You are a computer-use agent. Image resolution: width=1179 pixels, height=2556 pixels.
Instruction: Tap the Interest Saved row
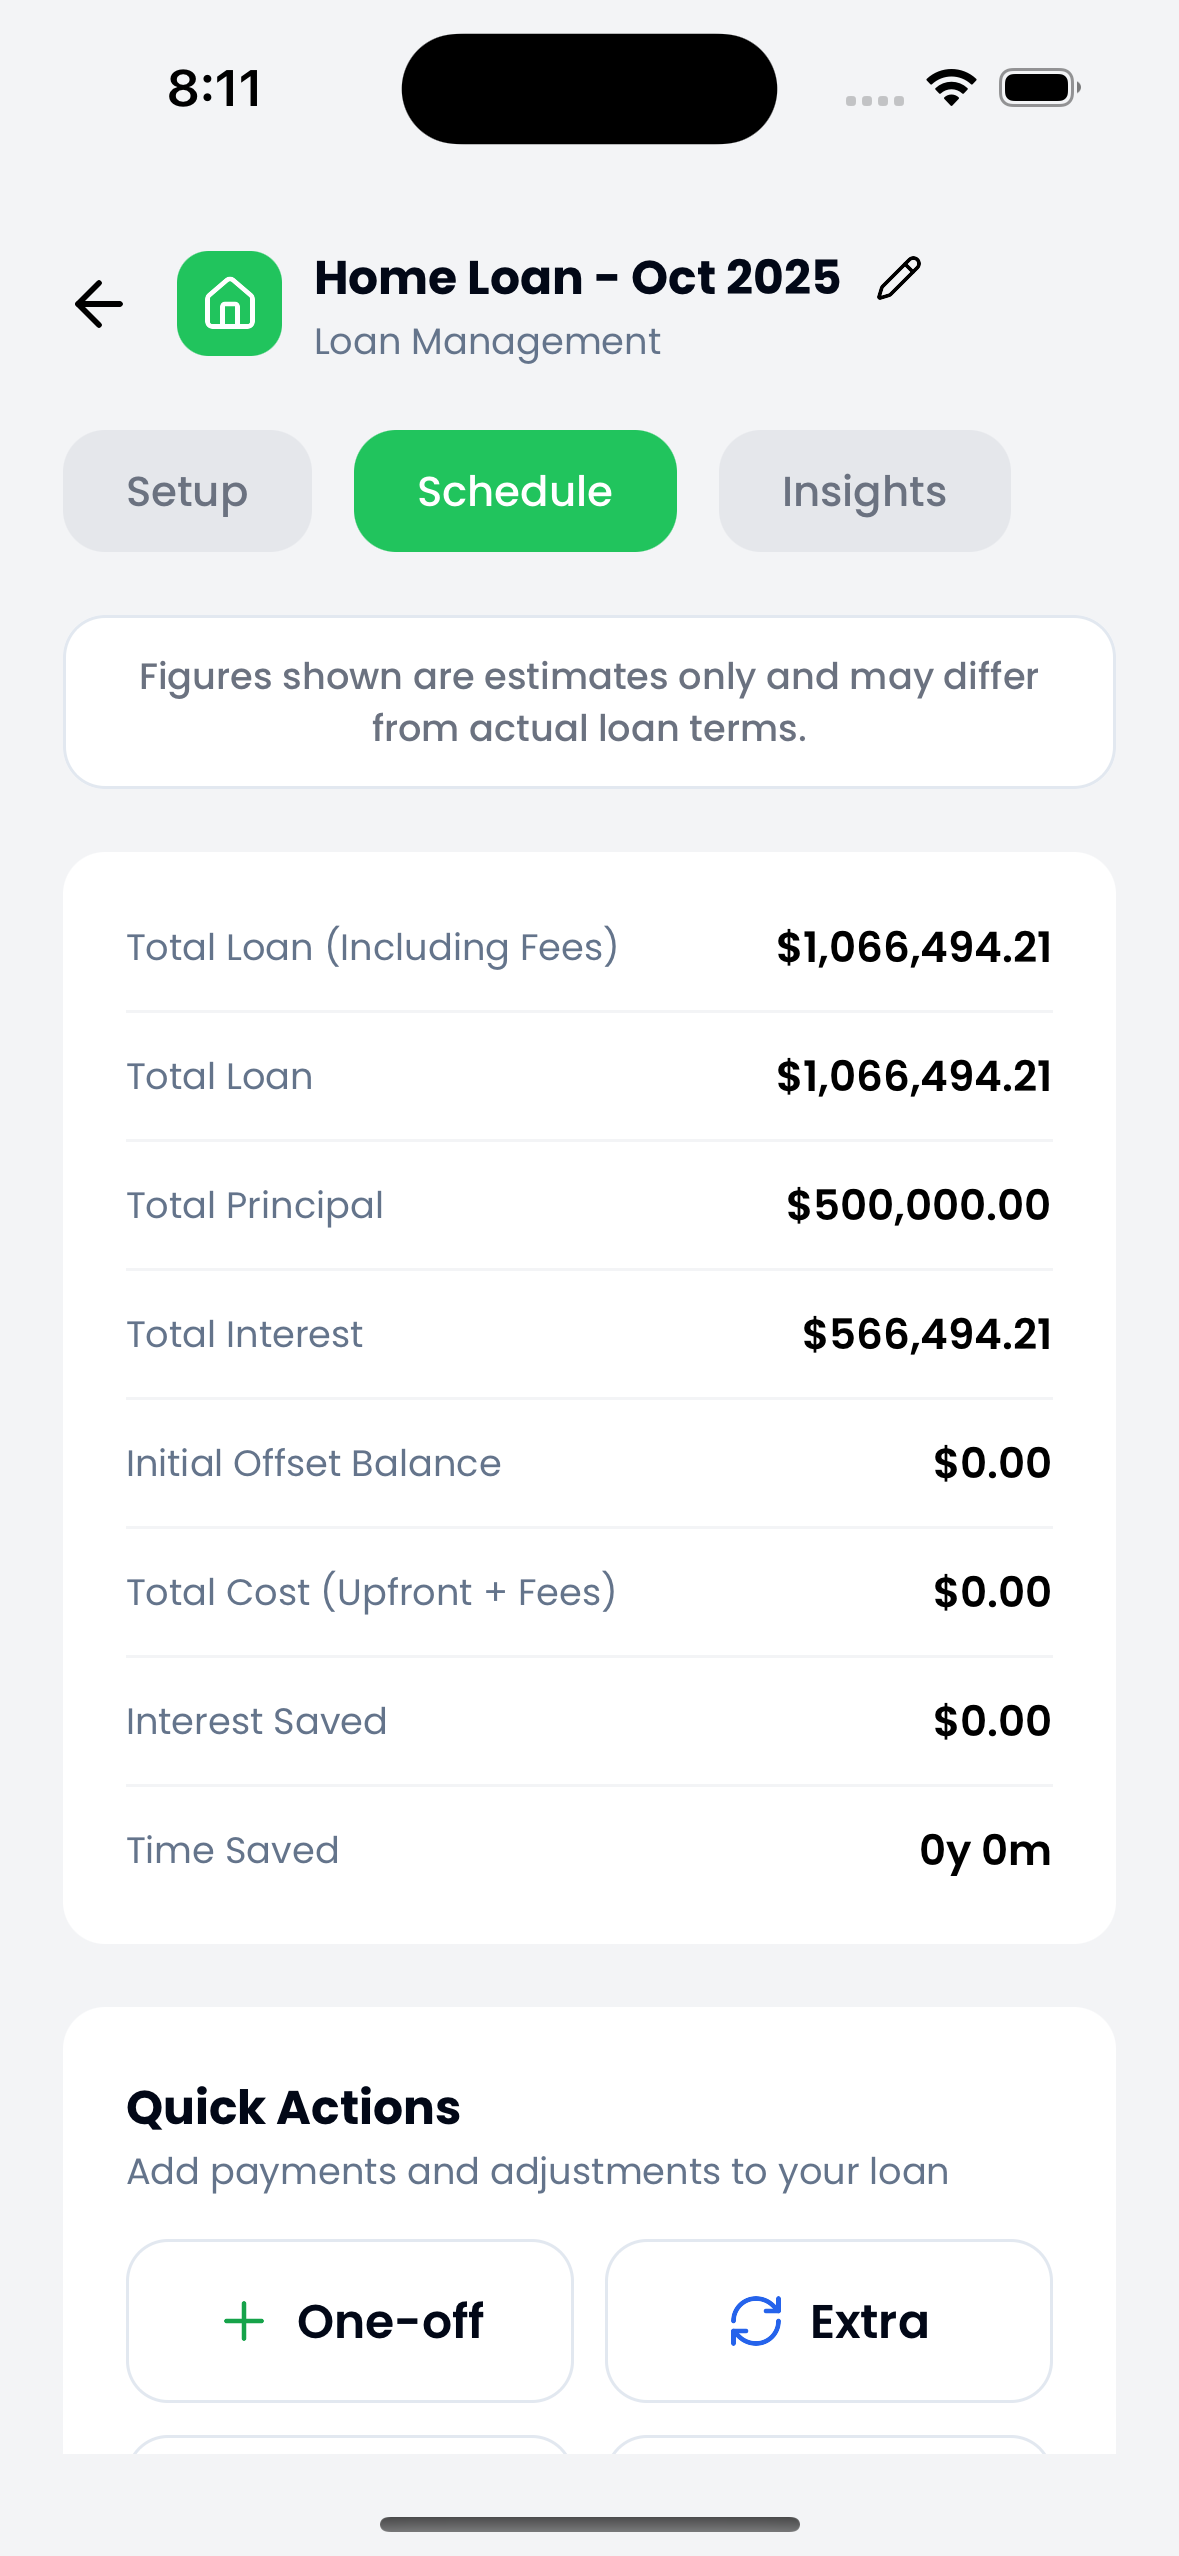click(589, 1721)
